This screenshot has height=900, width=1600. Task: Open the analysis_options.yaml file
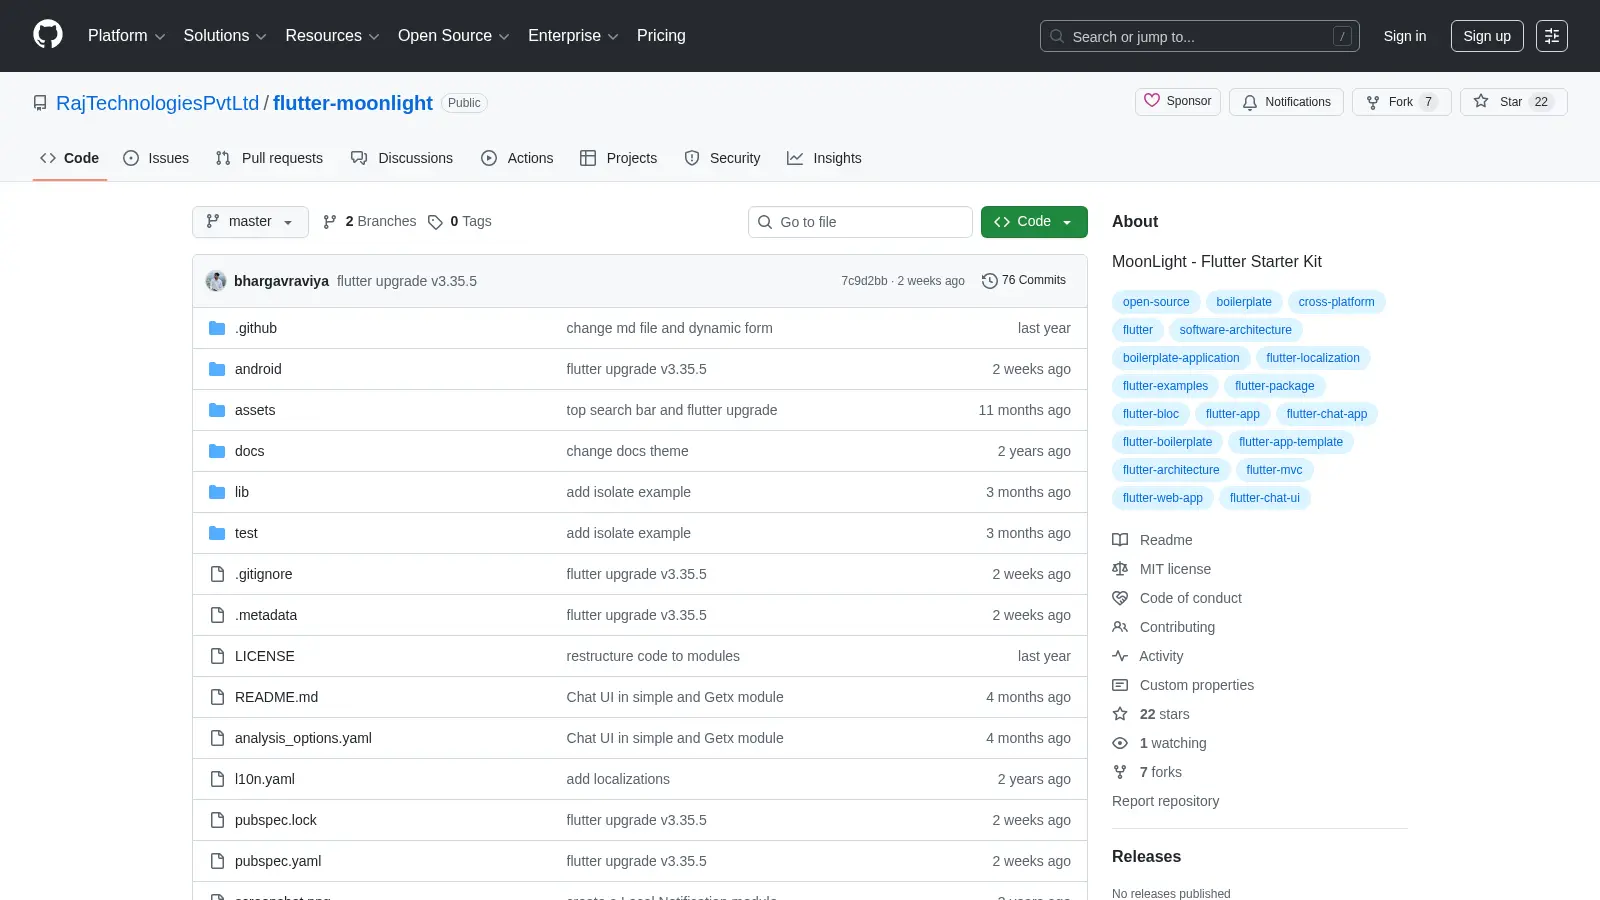pos(303,738)
